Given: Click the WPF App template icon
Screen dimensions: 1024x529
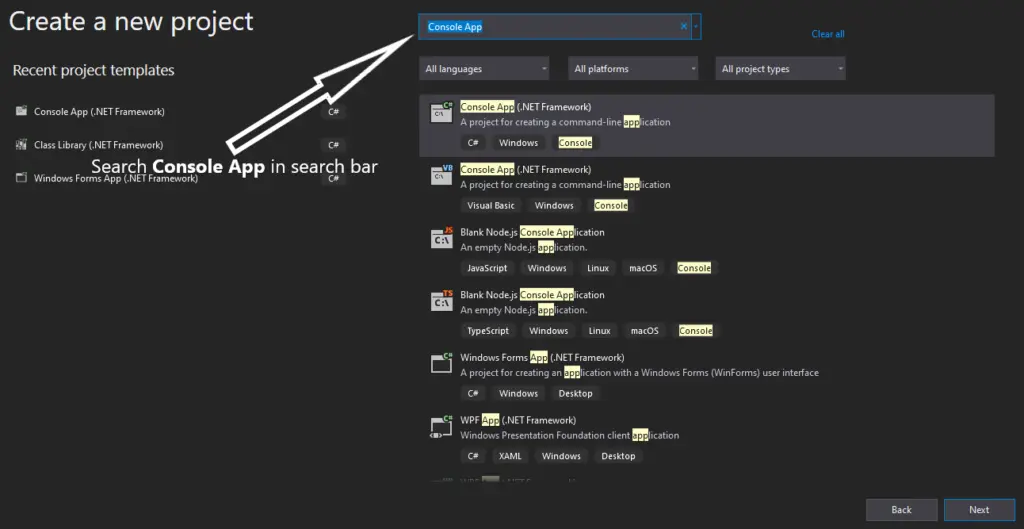Looking at the screenshot, I should tap(441, 426).
